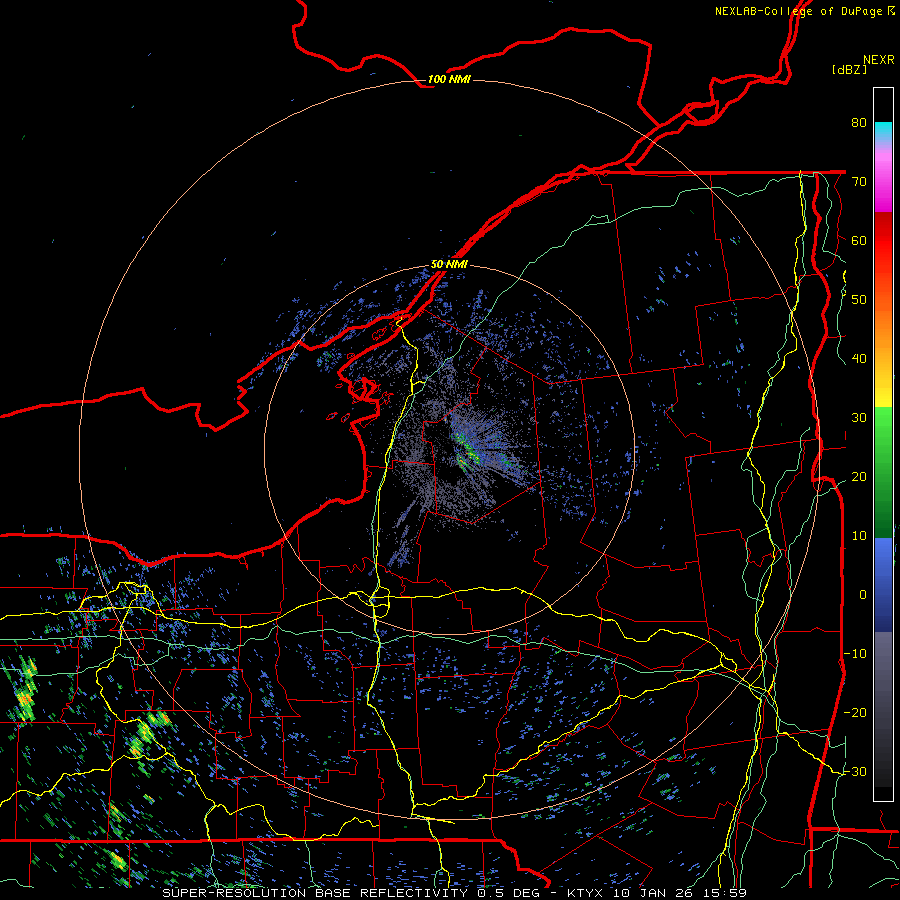Image resolution: width=900 pixels, height=900 pixels.
Task: Click the 10 JAN 26 15:59 timestamp
Action: pos(680,893)
